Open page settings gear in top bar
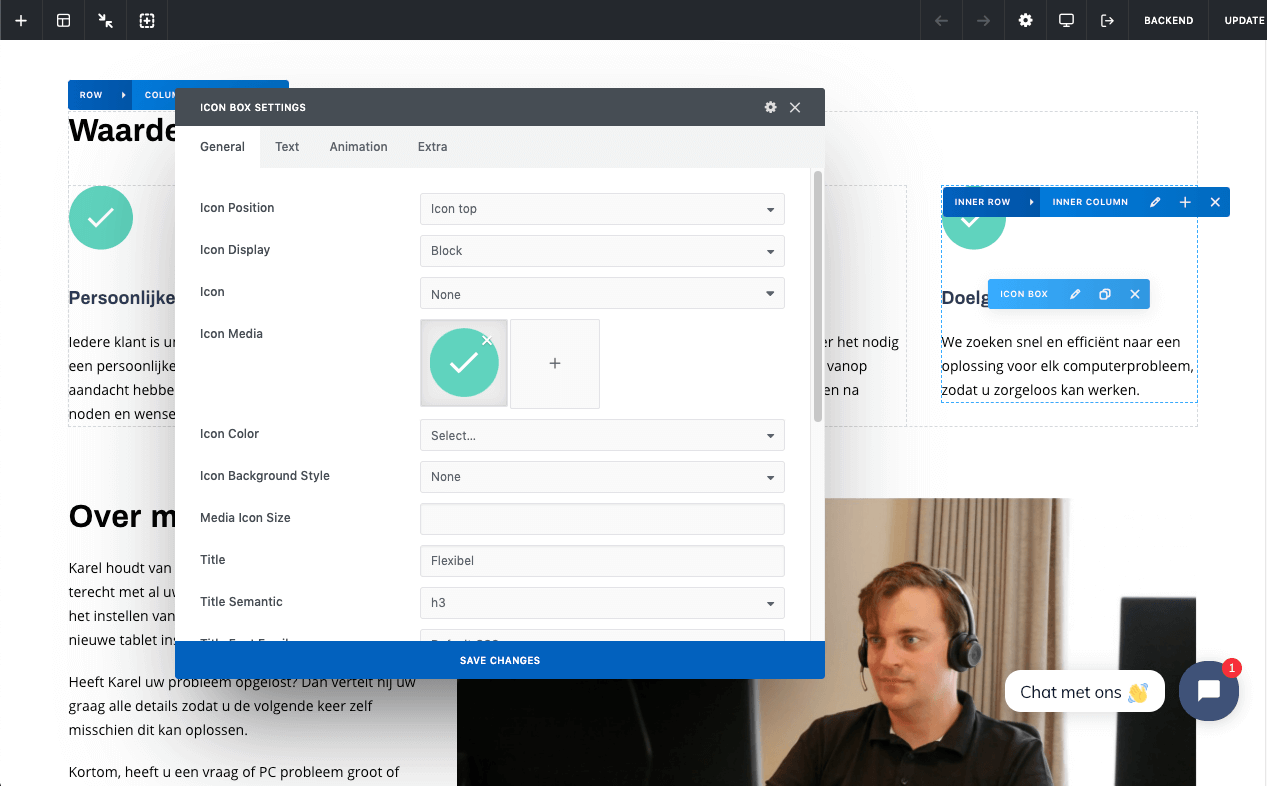 coord(1025,20)
